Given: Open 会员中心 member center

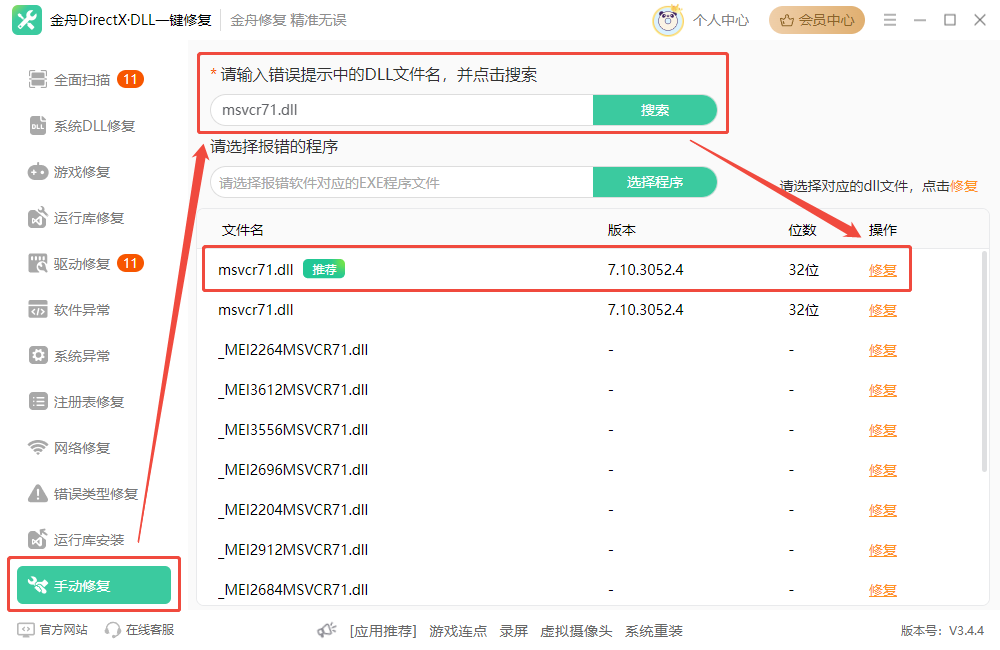Looking at the screenshot, I should click(x=817, y=20).
